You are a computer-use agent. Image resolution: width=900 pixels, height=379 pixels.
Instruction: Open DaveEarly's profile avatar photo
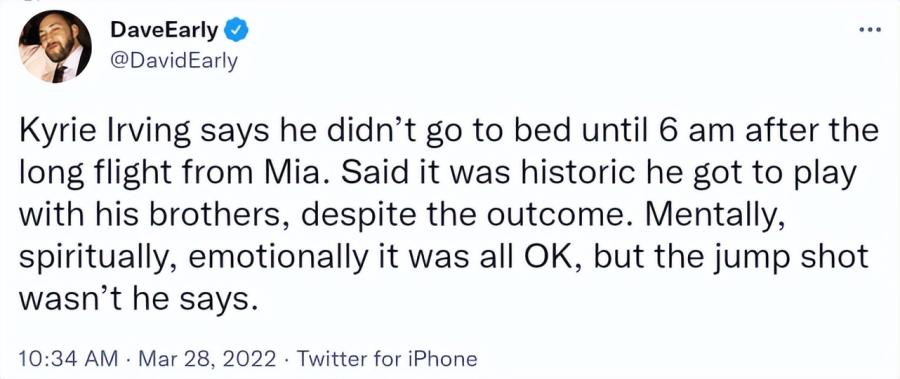[x=55, y=47]
